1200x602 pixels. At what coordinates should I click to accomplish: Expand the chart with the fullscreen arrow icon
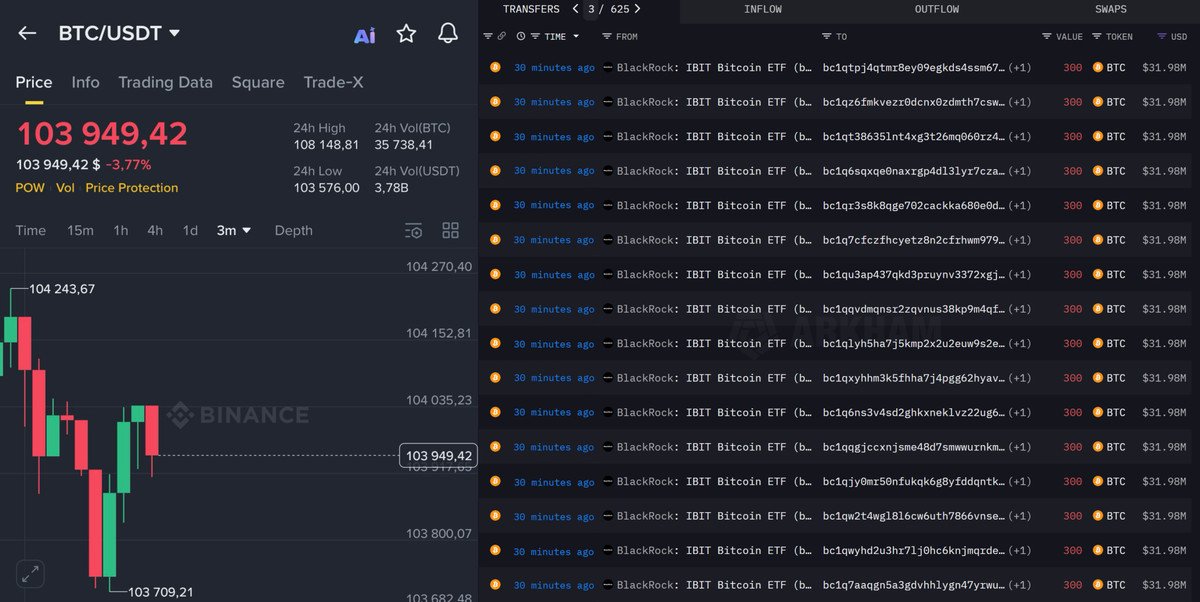point(30,574)
